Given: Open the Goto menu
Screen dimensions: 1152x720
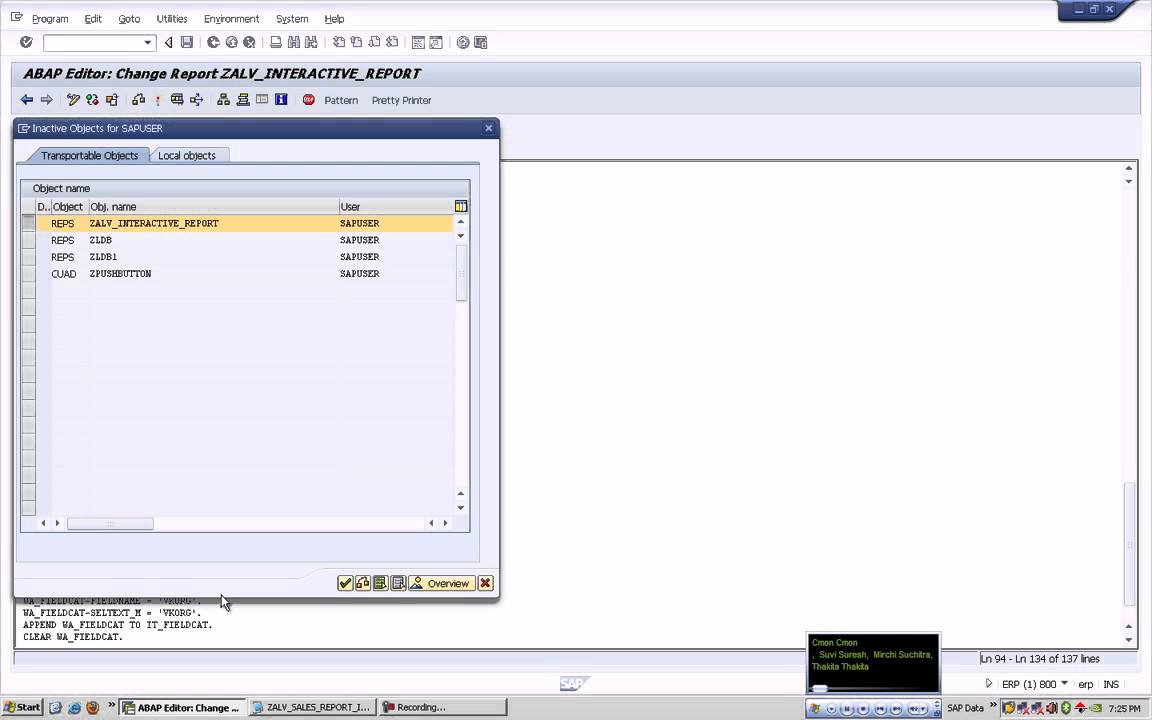Looking at the screenshot, I should (129, 19).
